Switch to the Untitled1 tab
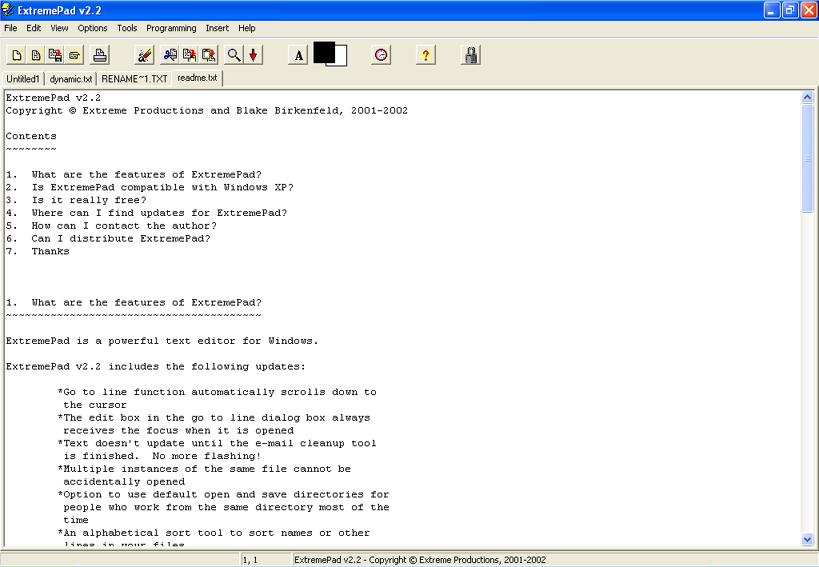Screen dimensions: 819x567 tap(23, 79)
